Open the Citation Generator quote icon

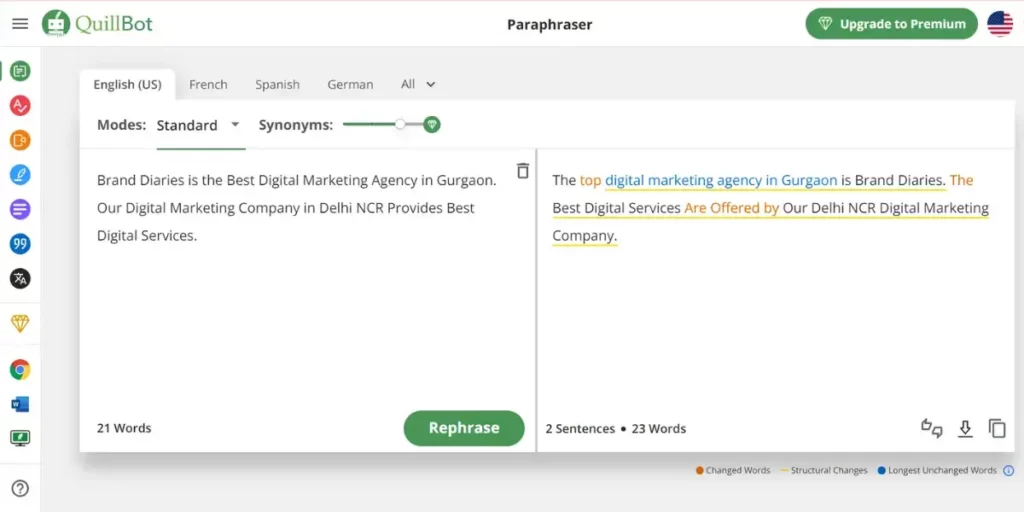click(x=20, y=244)
